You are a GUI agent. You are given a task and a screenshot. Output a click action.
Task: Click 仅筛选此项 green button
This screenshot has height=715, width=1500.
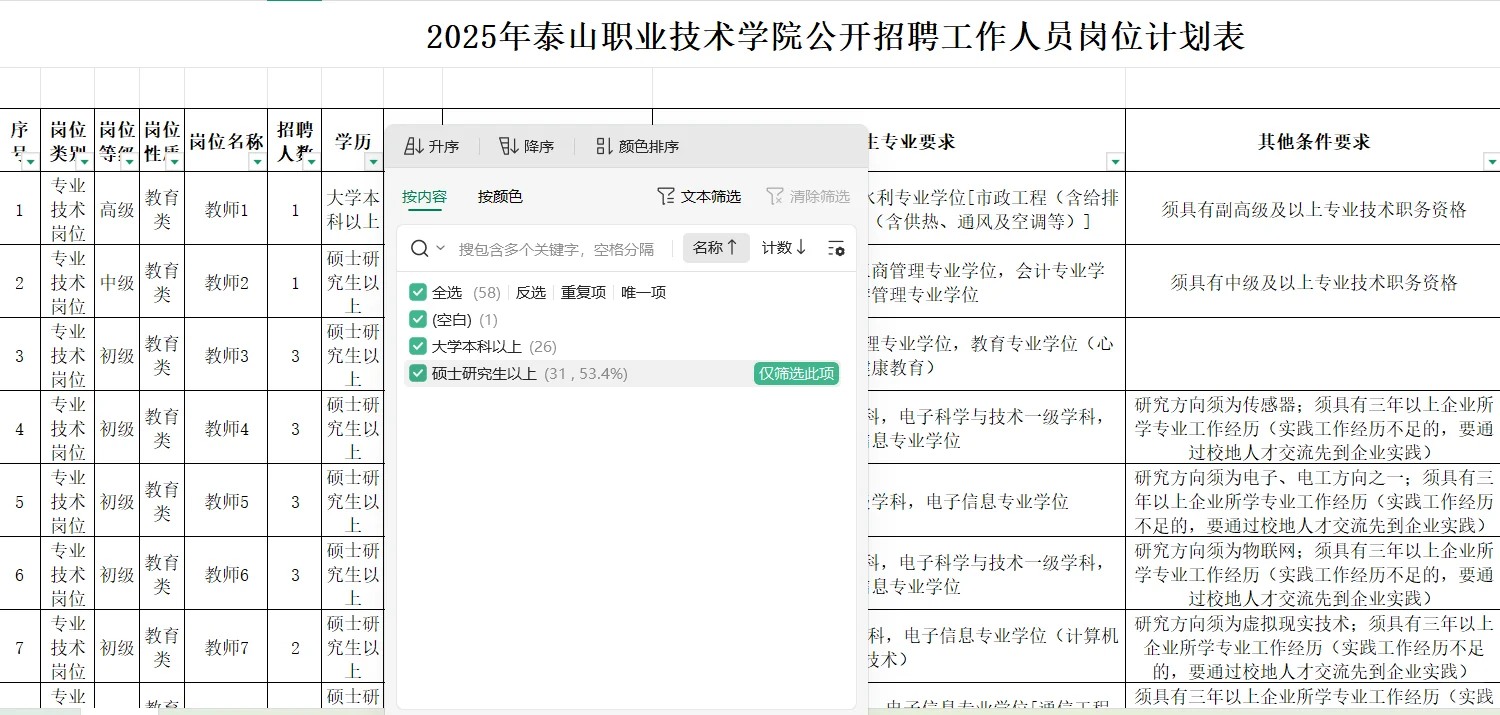click(796, 373)
